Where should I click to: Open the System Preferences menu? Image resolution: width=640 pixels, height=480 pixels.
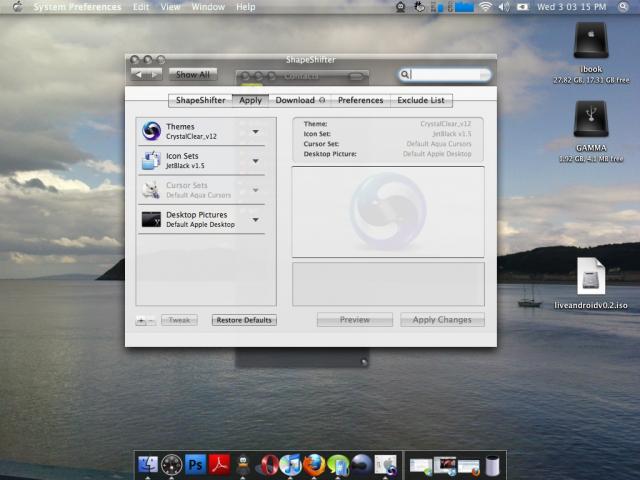click(x=77, y=7)
